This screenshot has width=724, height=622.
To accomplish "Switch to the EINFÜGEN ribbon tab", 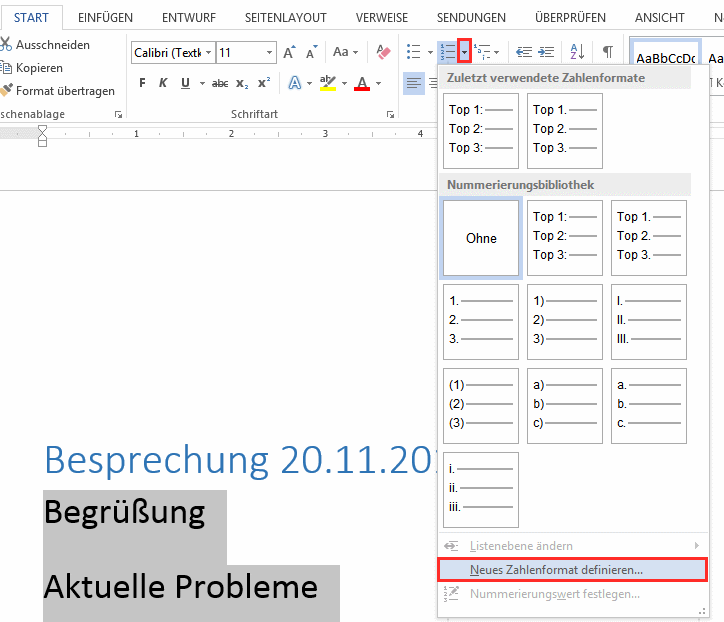I will (105, 18).
